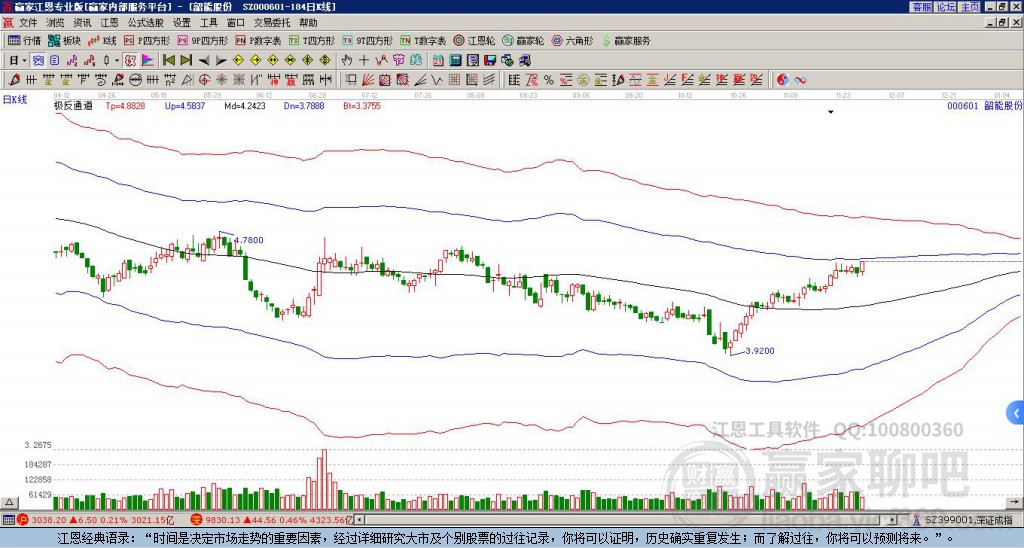Select the percent % retracement tool
This screenshot has width=1024, height=548.
click(549, 80)
